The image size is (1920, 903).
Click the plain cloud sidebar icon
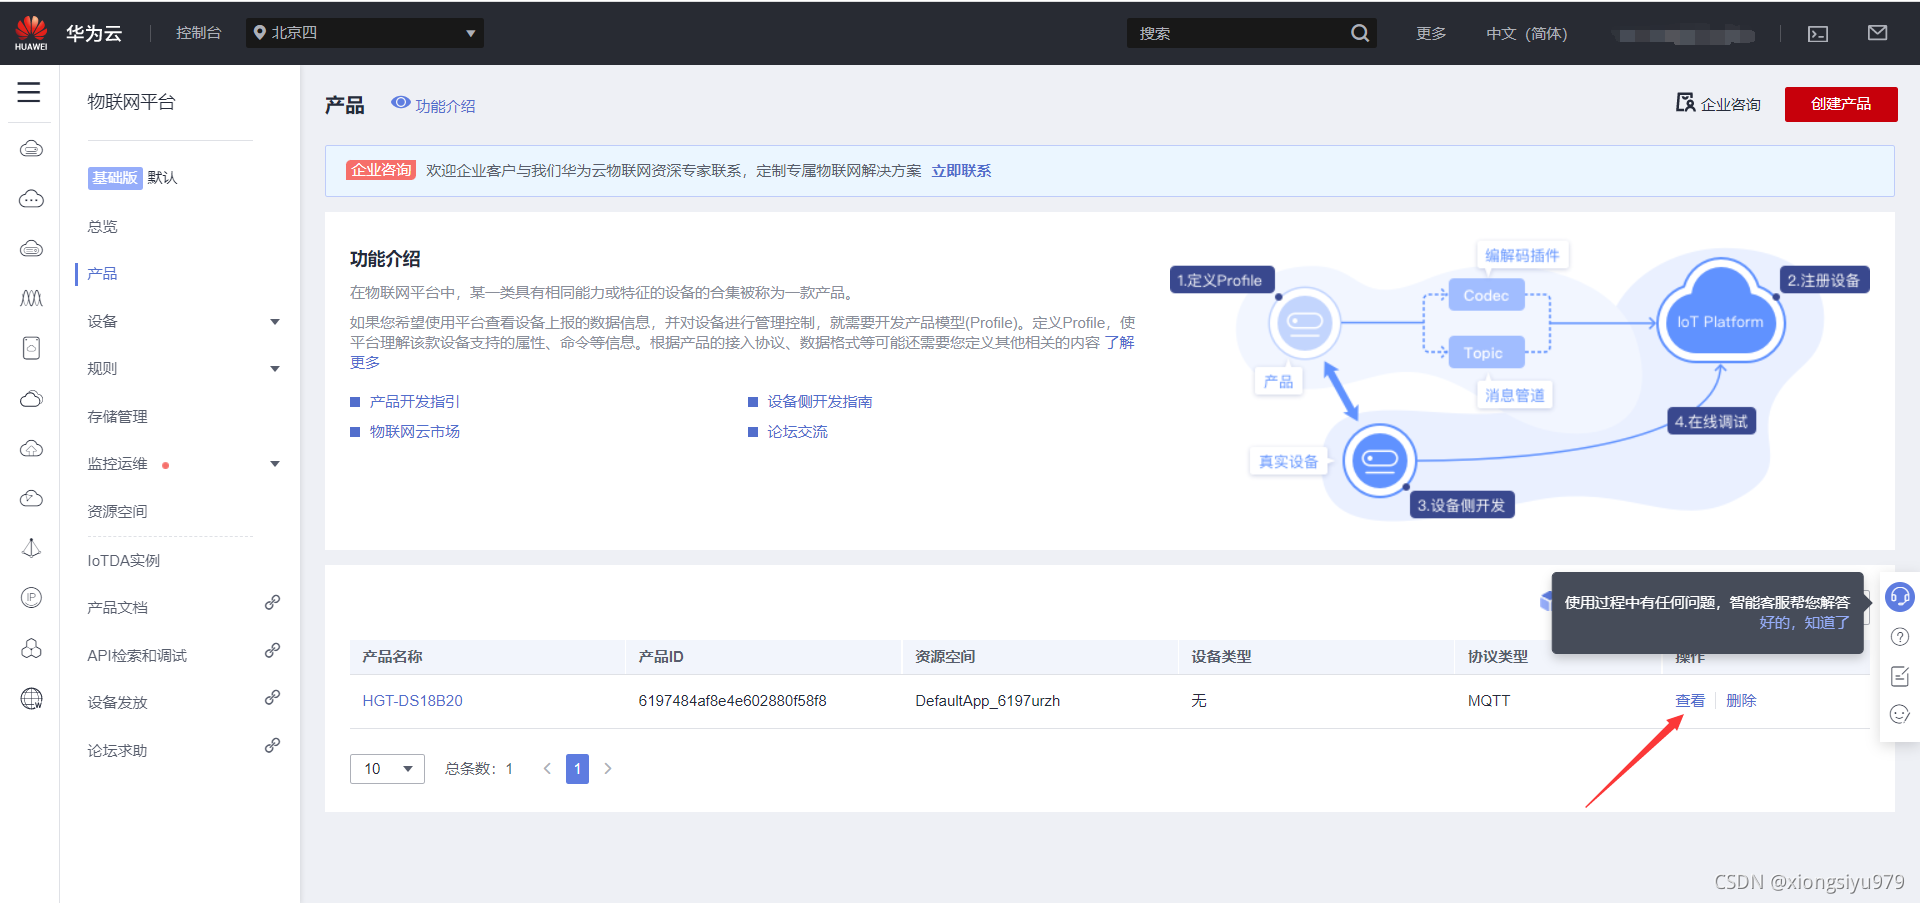click(31, 398)
